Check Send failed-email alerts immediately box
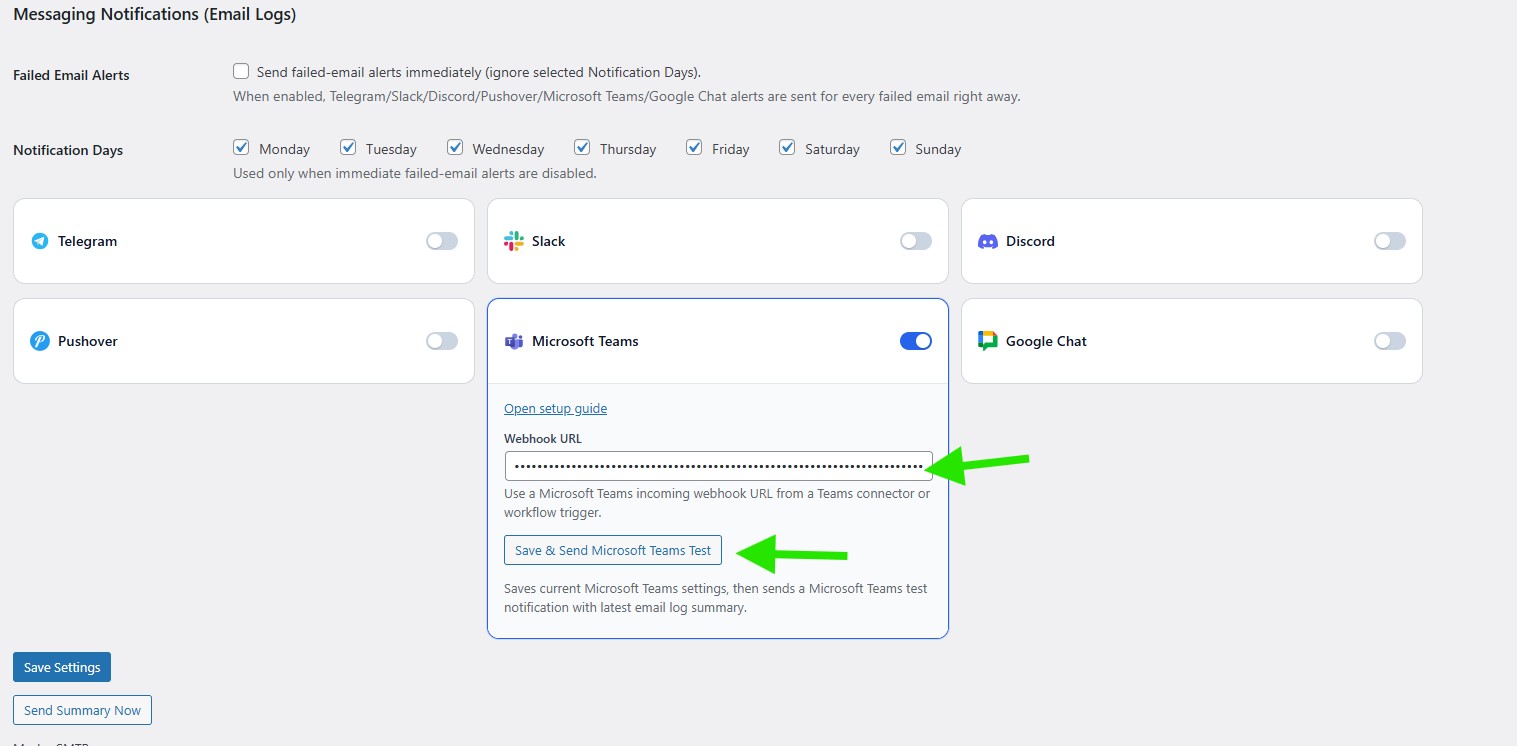 pyautogui.click(x=241, y=71)
